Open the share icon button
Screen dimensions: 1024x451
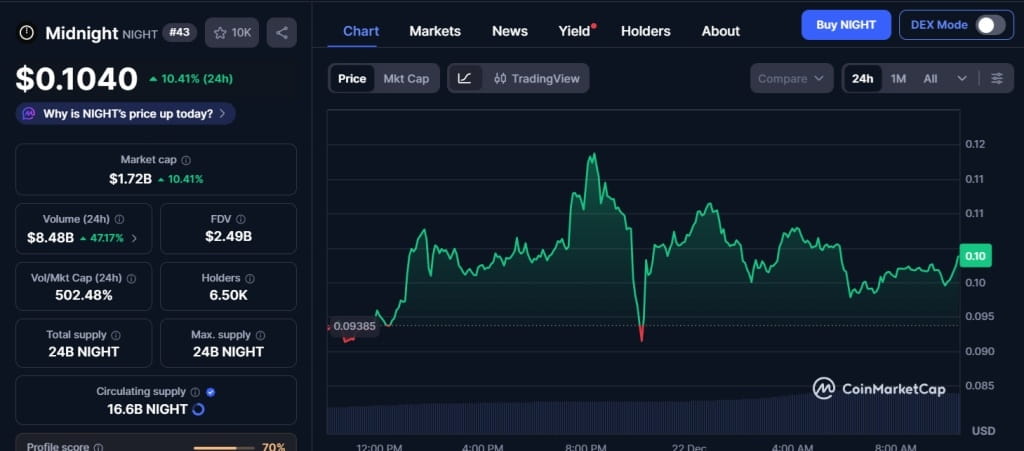(x=281, y=33)
